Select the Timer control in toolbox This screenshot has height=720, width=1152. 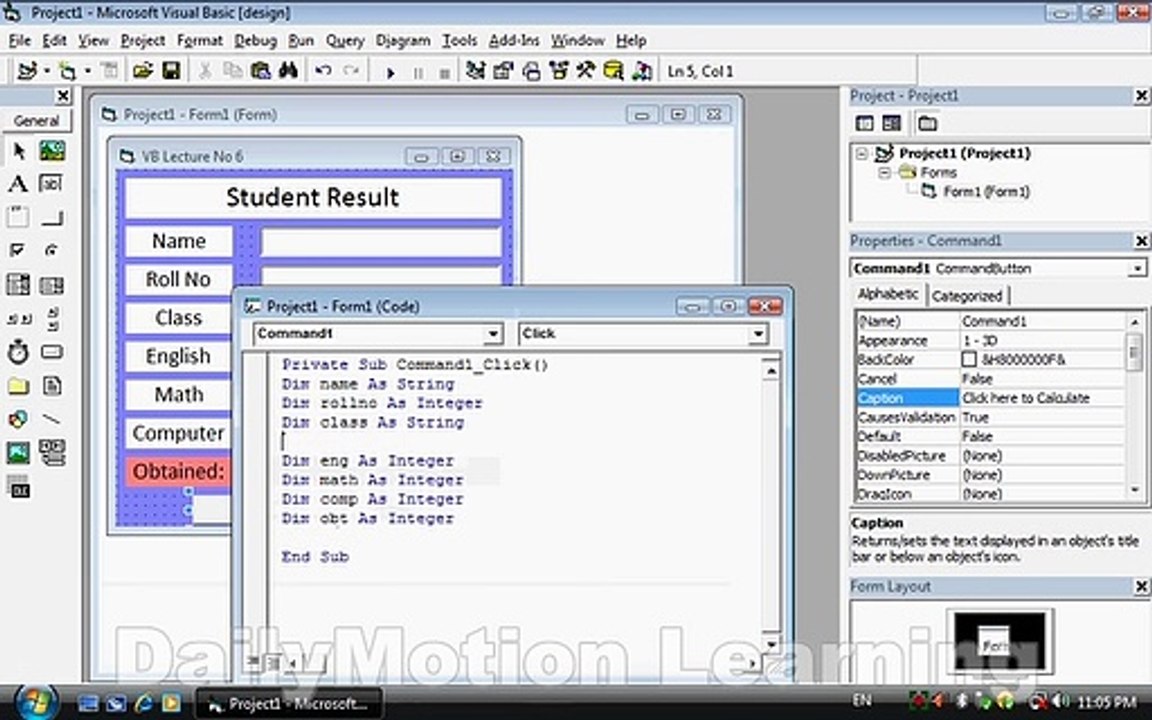(x=18, y=352)
